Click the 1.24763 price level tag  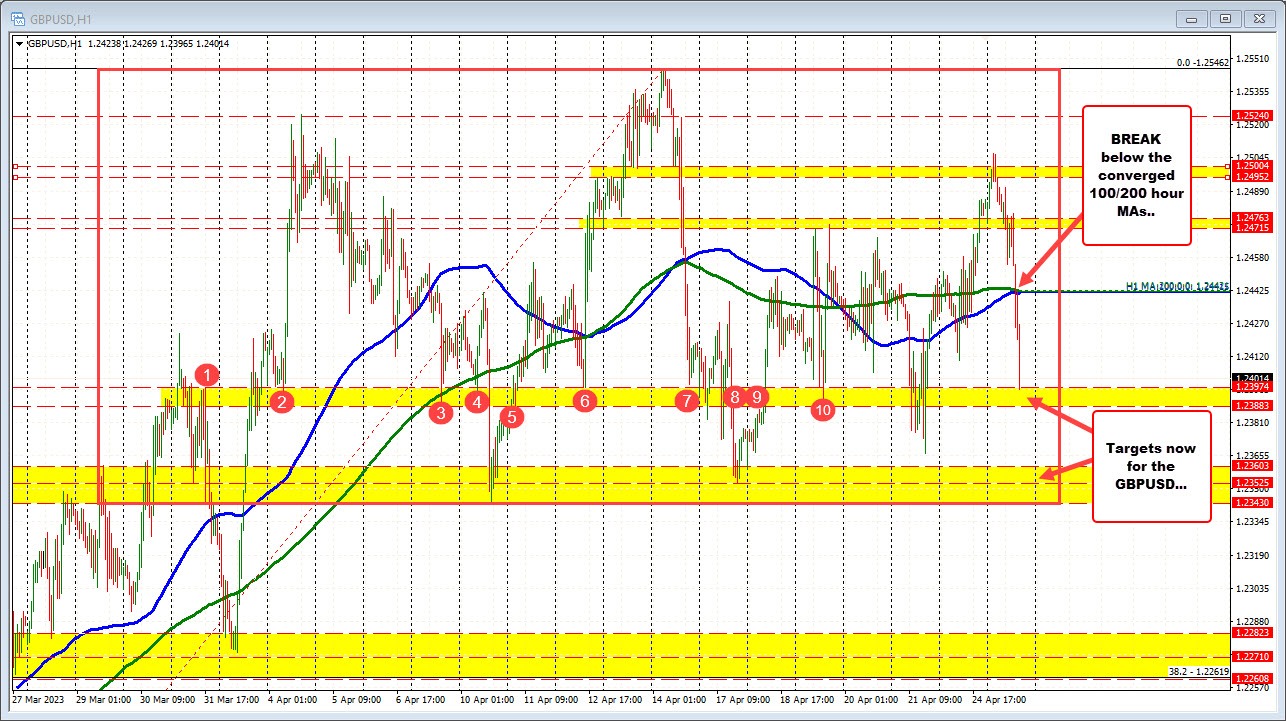pos(1254,217)
